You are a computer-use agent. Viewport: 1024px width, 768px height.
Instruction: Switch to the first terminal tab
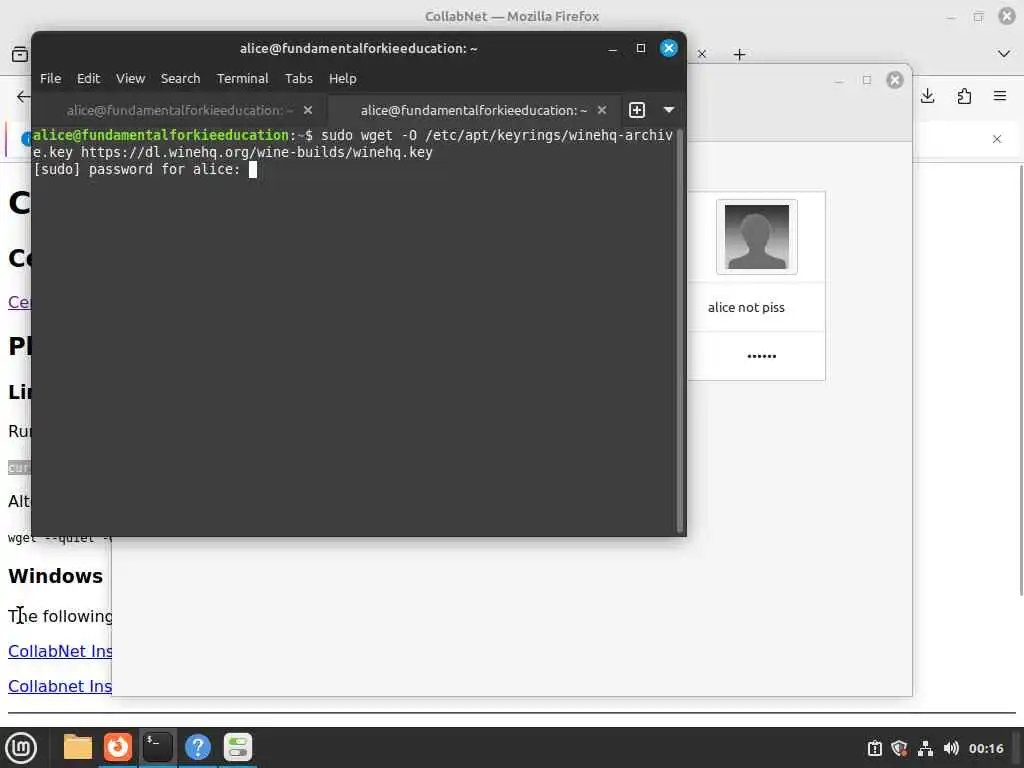tap(180, 110)
